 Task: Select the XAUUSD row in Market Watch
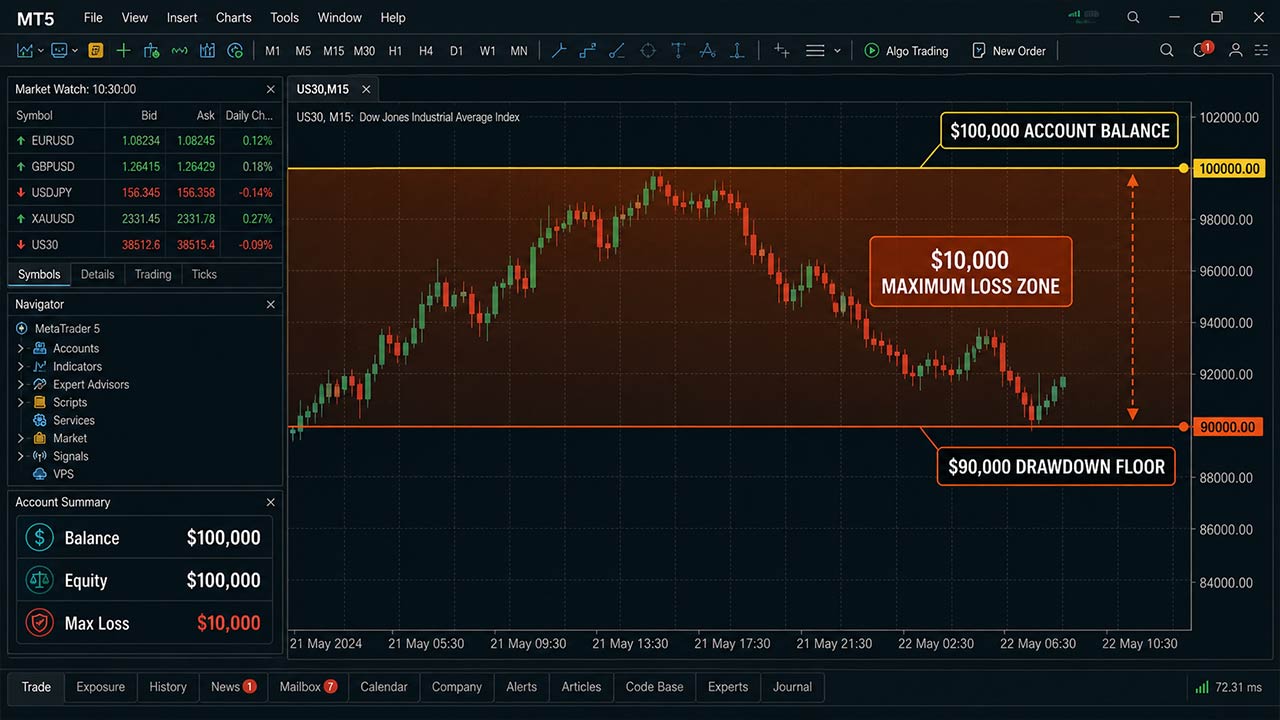point(145,218)
